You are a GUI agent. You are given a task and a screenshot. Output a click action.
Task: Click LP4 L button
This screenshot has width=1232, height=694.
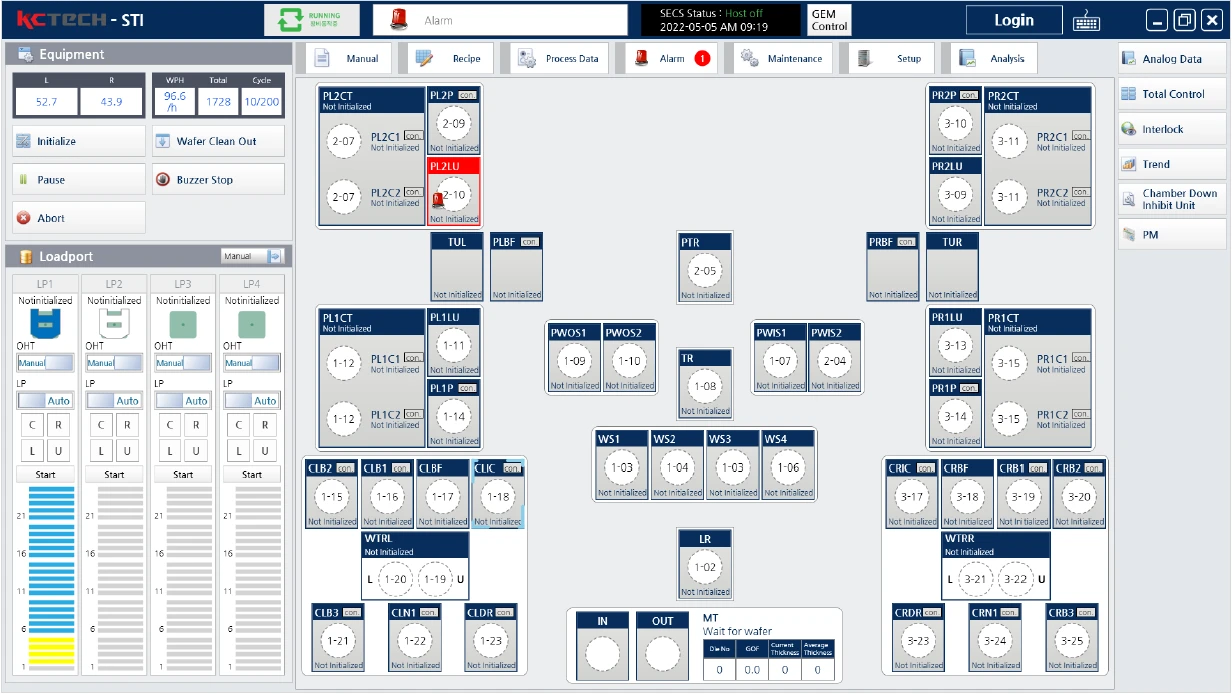[238, 452]
